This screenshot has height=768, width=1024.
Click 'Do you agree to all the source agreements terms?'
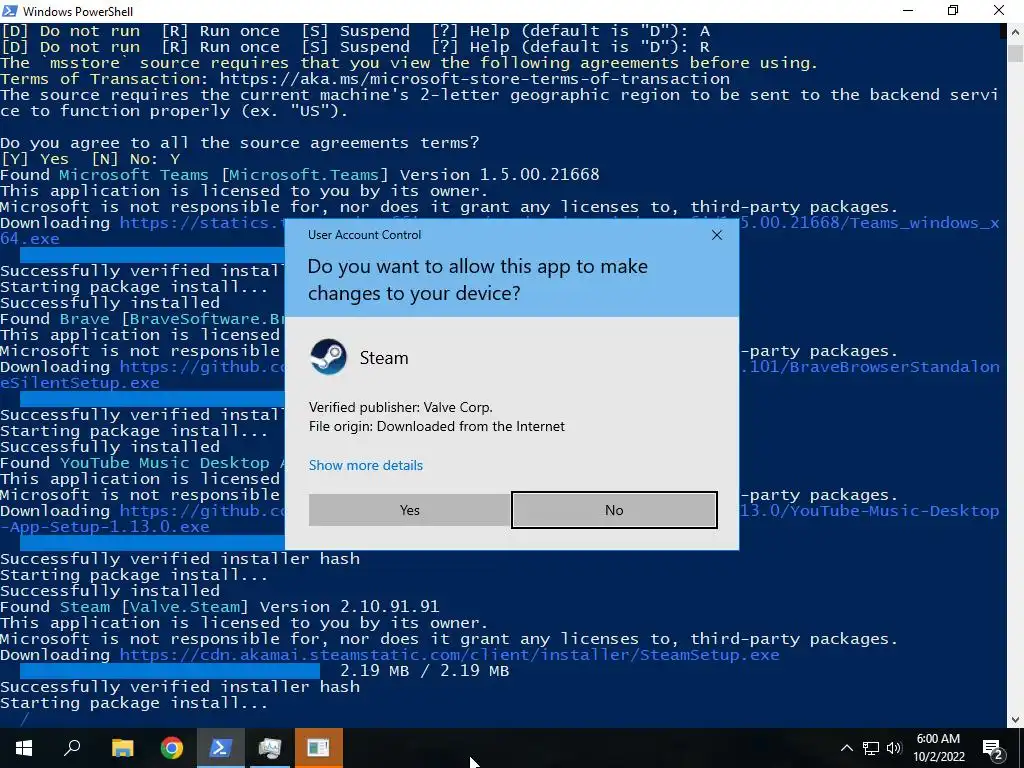[x=240, y=142]
